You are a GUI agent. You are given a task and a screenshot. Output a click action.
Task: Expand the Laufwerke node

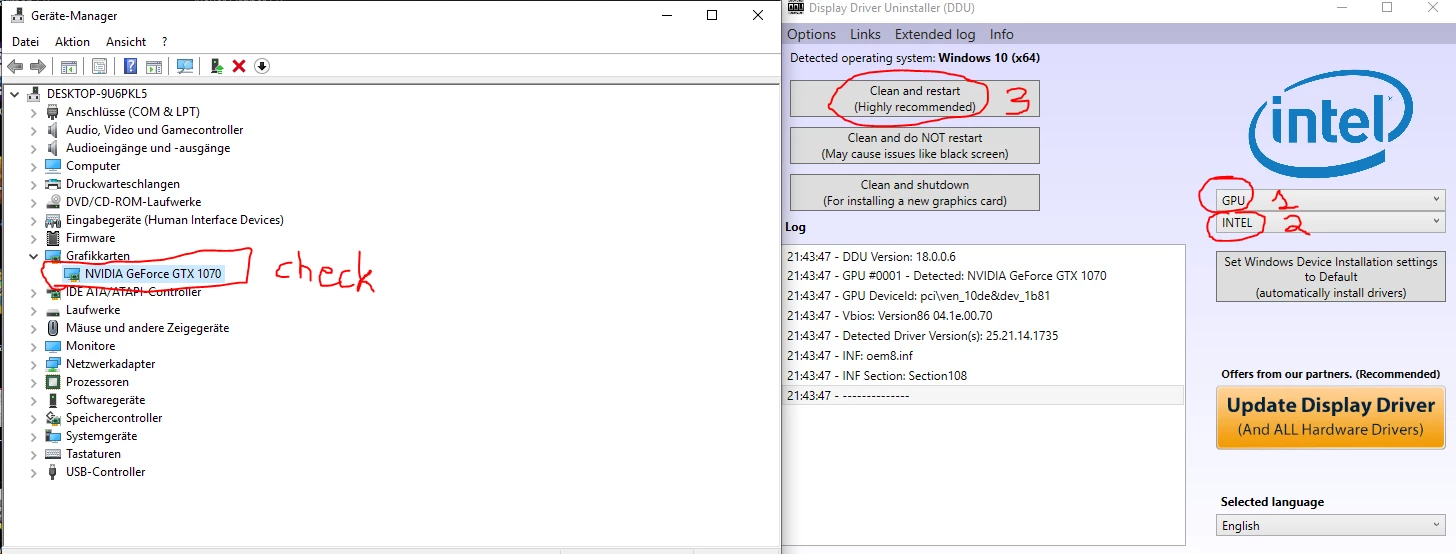[33, 310]
